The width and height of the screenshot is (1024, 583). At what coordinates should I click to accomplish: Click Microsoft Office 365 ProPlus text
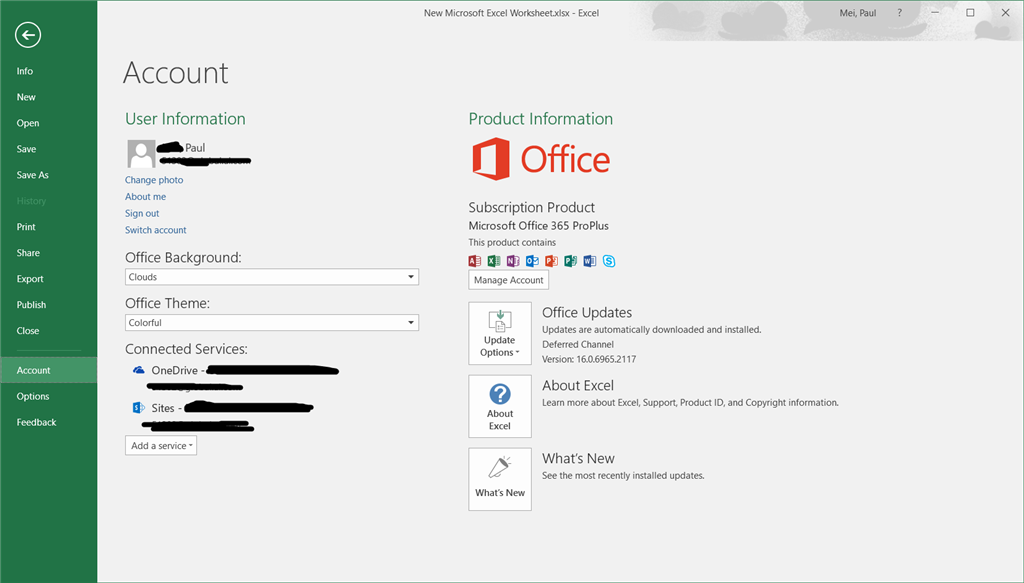(x=538, y=226)
